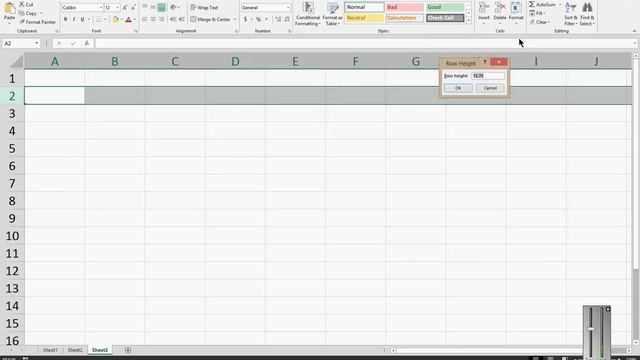Open Find & Select binoculars

[587, 14]
